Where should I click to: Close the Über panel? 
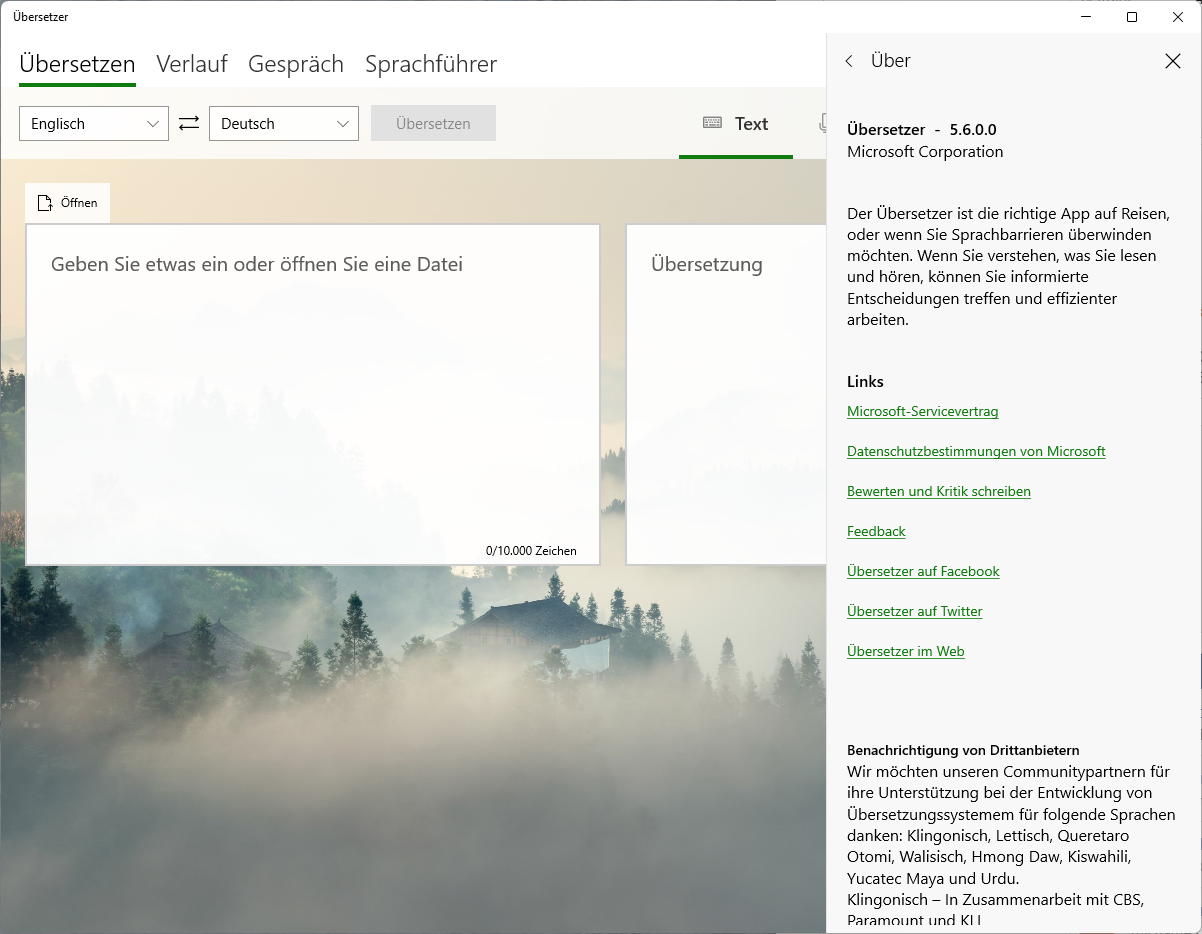(1173, 61)
